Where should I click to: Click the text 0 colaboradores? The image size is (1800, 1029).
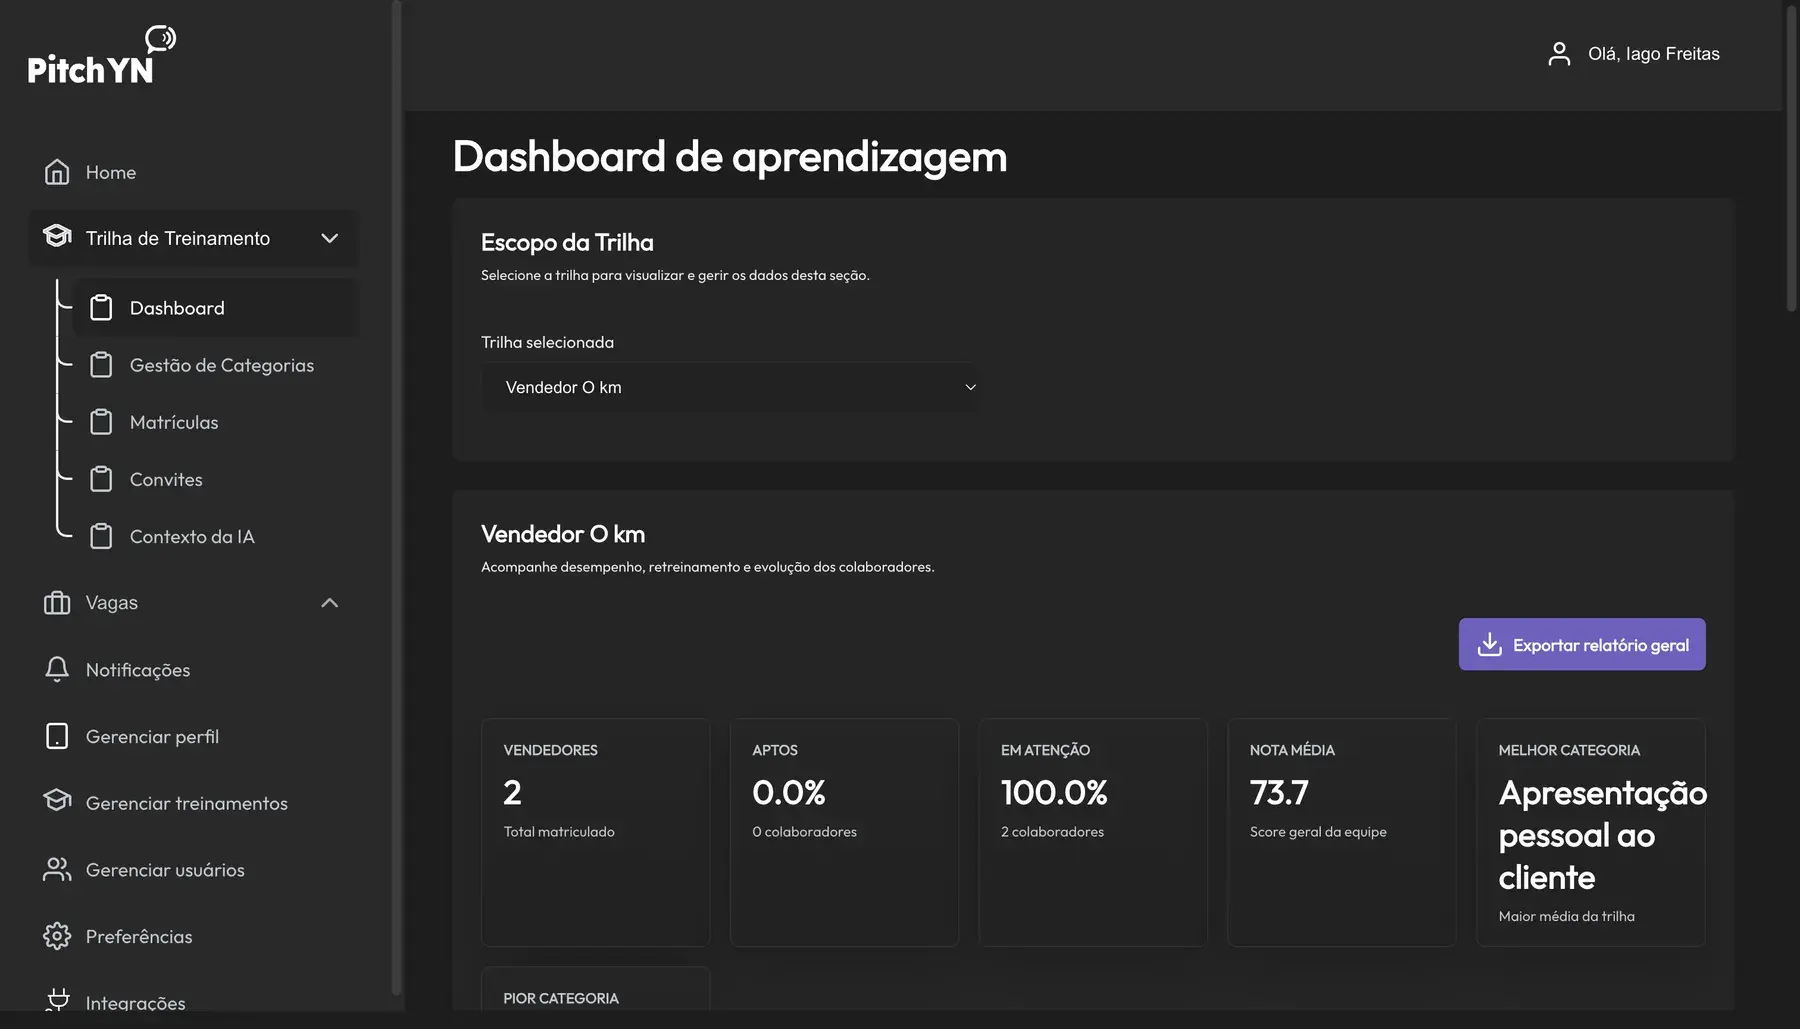coord(804,832)
